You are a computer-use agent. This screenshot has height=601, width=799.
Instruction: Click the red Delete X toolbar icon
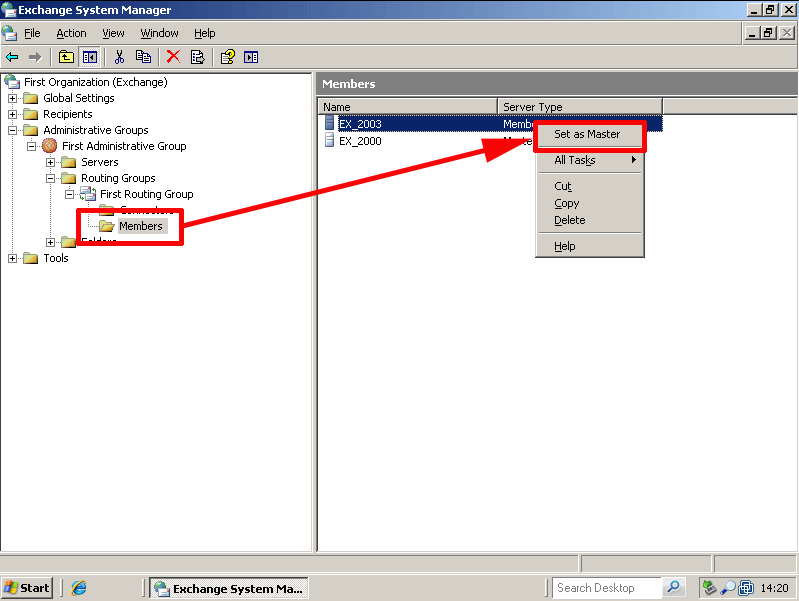(173, 57)
